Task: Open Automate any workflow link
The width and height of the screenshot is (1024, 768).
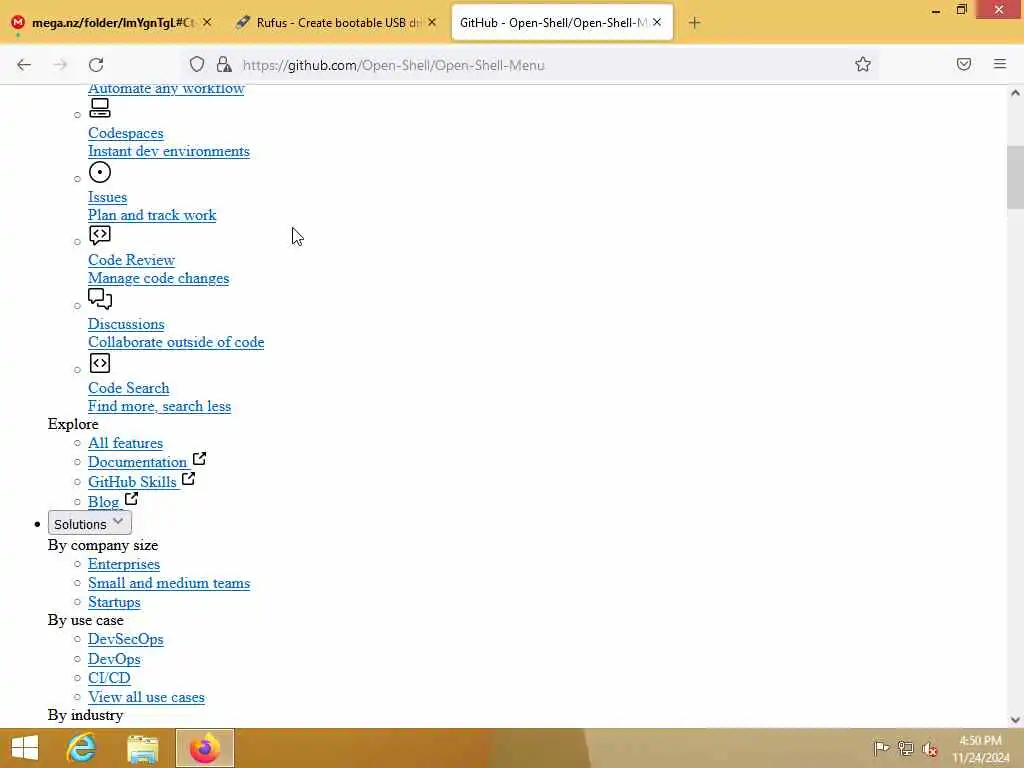Action: pyautogui.click(x=167, y=89)
